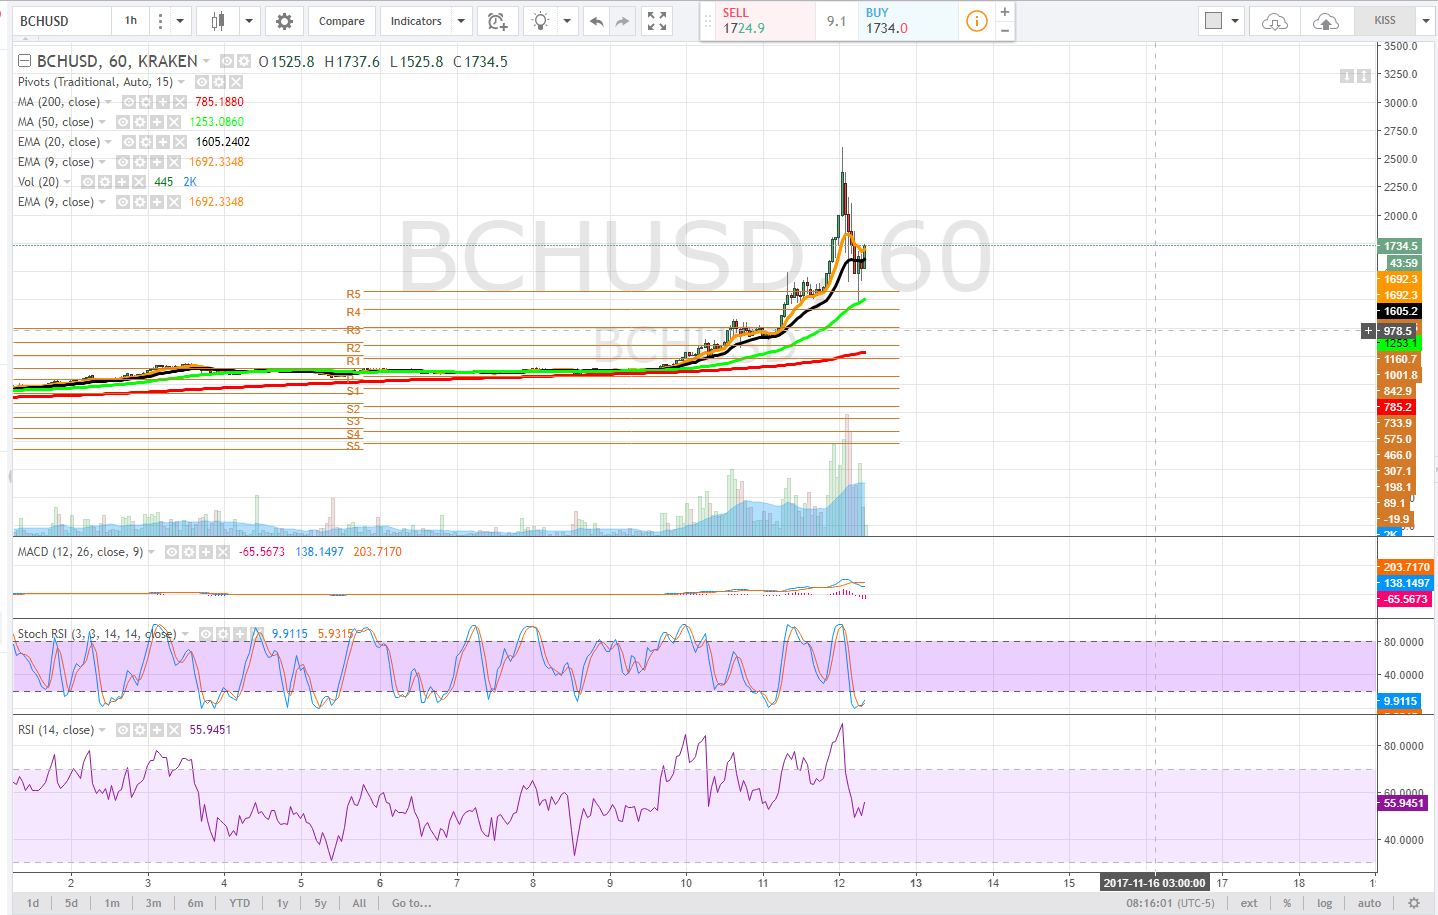Open settings gear for BCHUSD main series

tap(243, 61)
